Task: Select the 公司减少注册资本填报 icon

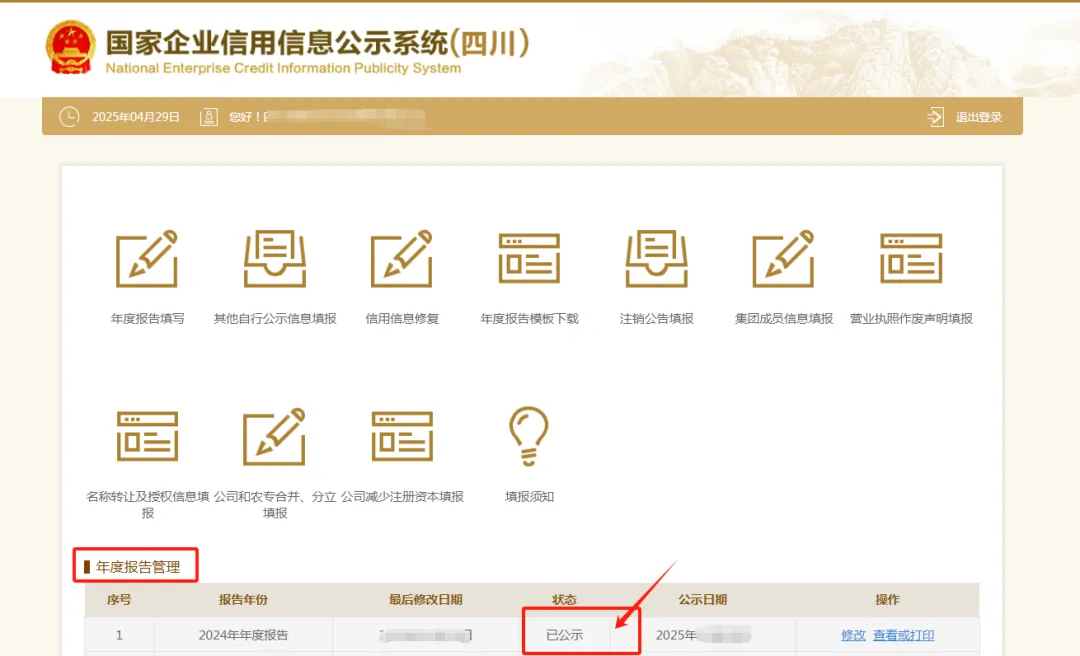Action: (x=402, y=437)
